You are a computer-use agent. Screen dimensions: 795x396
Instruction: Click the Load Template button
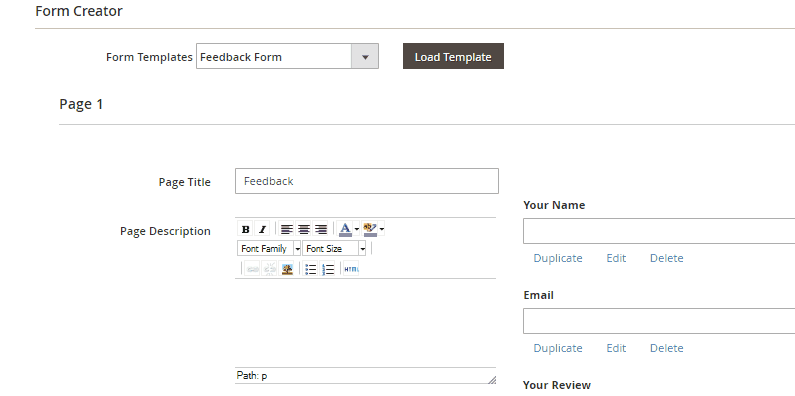[453, 56]
